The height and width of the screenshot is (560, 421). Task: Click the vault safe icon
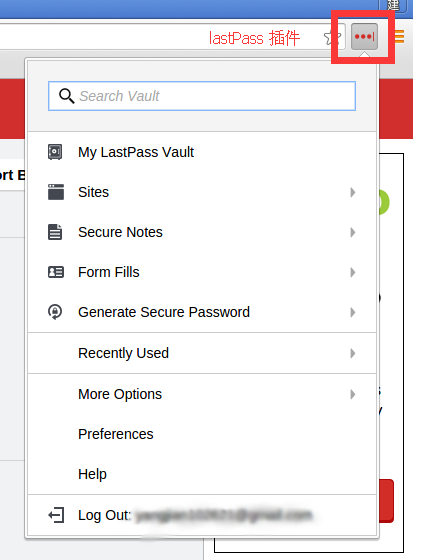tap(55, 152)
